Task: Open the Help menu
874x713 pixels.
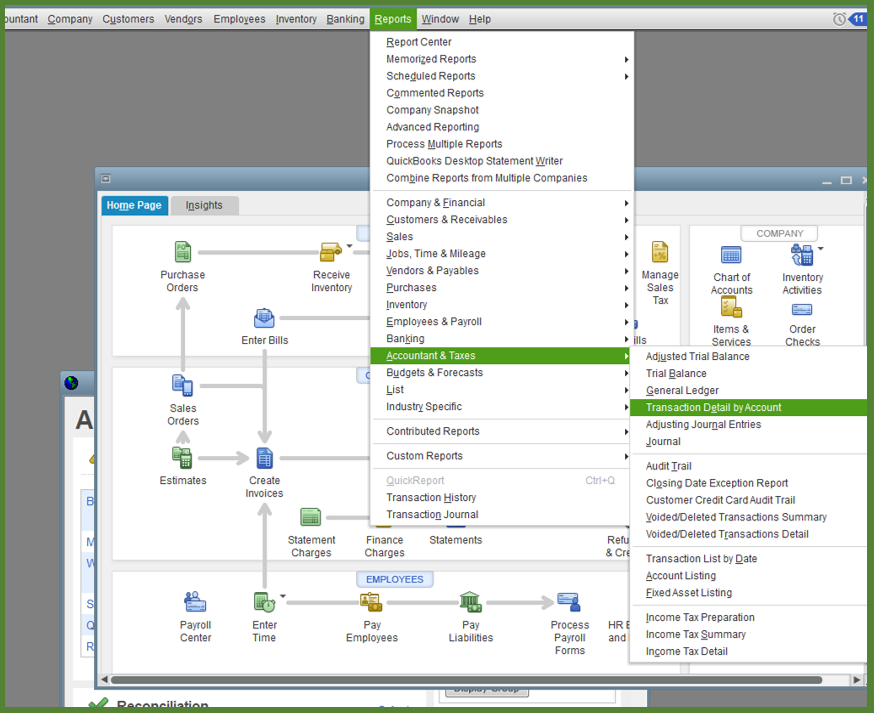Action: pos(479,19)
